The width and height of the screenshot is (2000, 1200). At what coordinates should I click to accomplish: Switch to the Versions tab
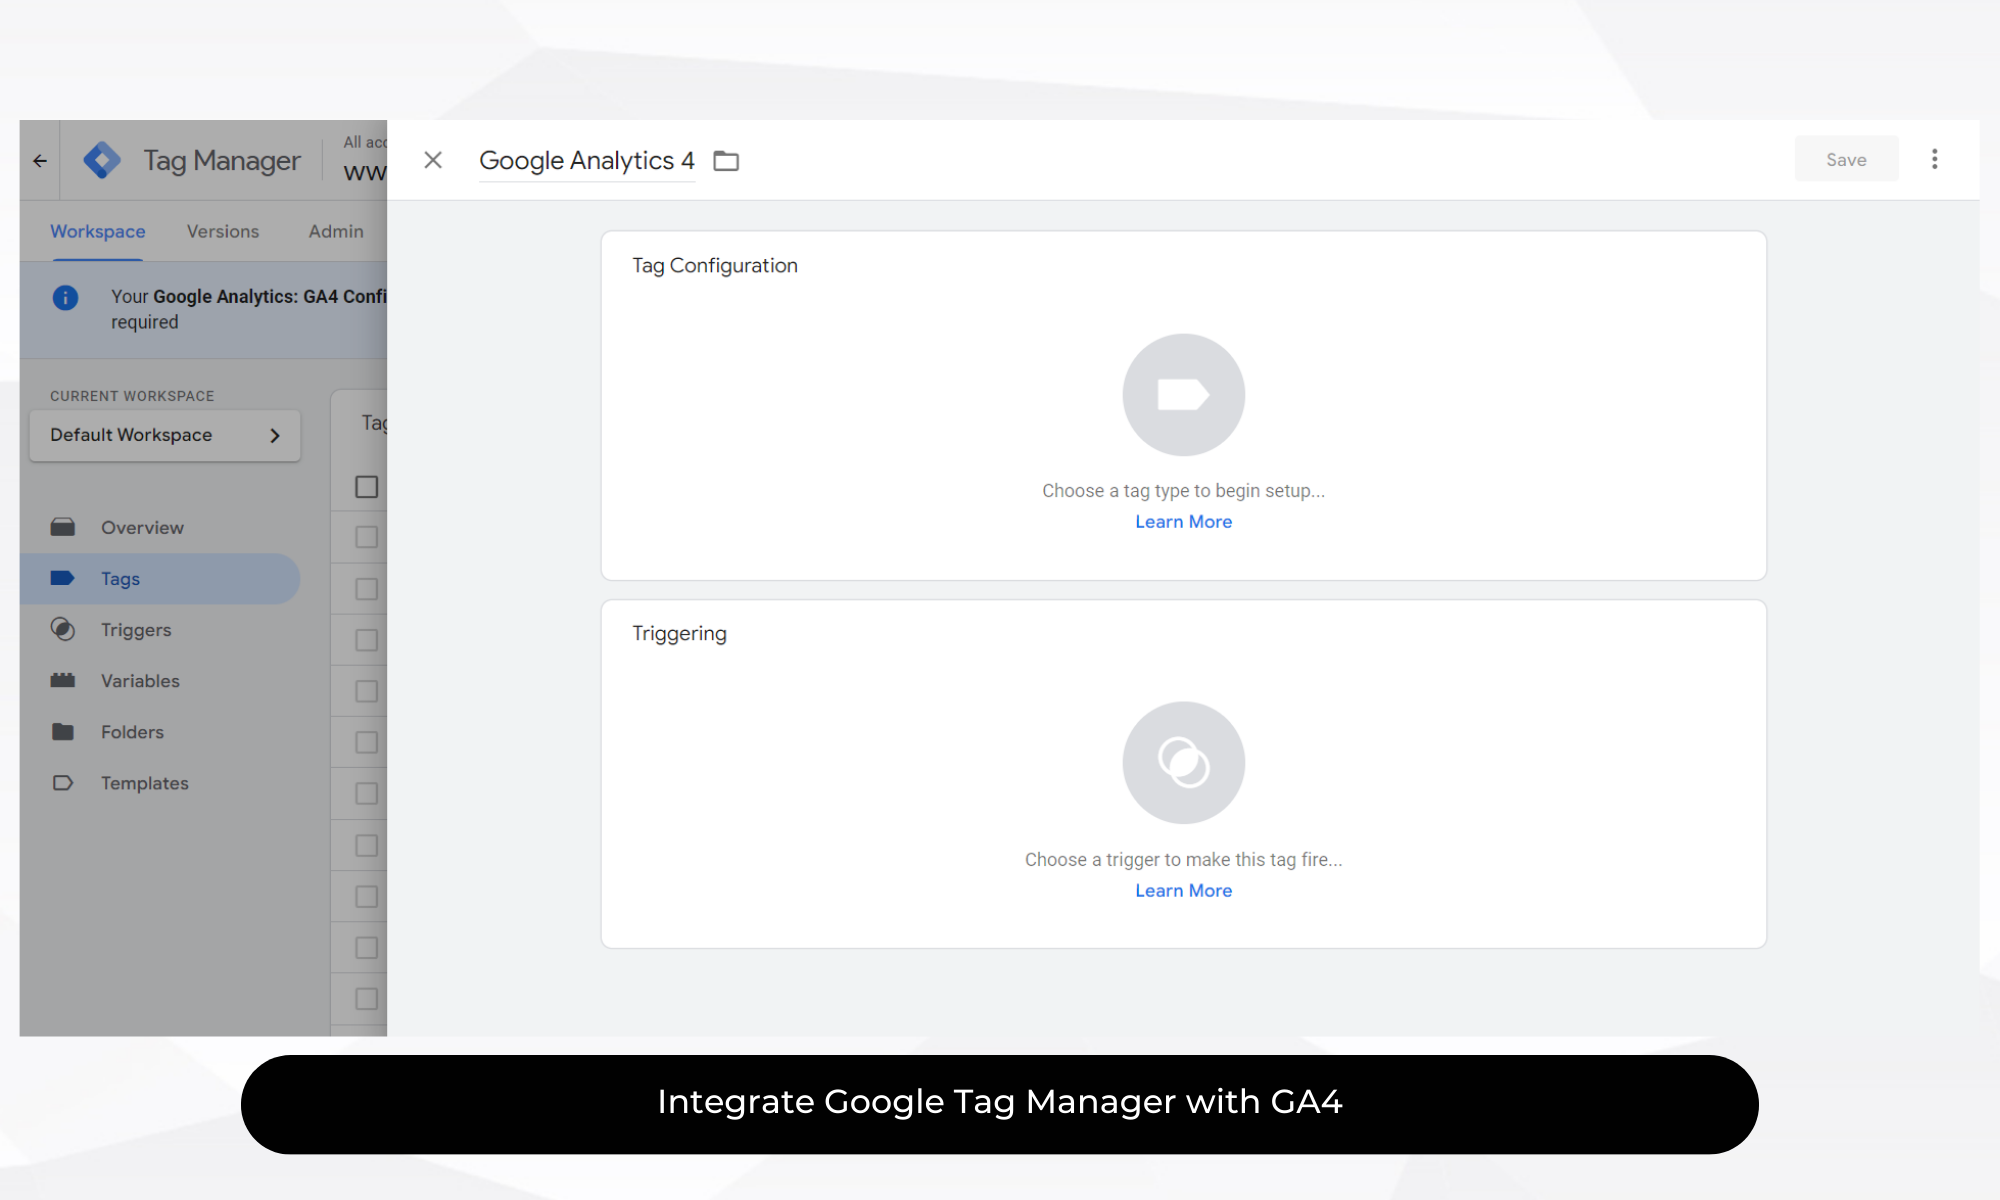(222, 231)
